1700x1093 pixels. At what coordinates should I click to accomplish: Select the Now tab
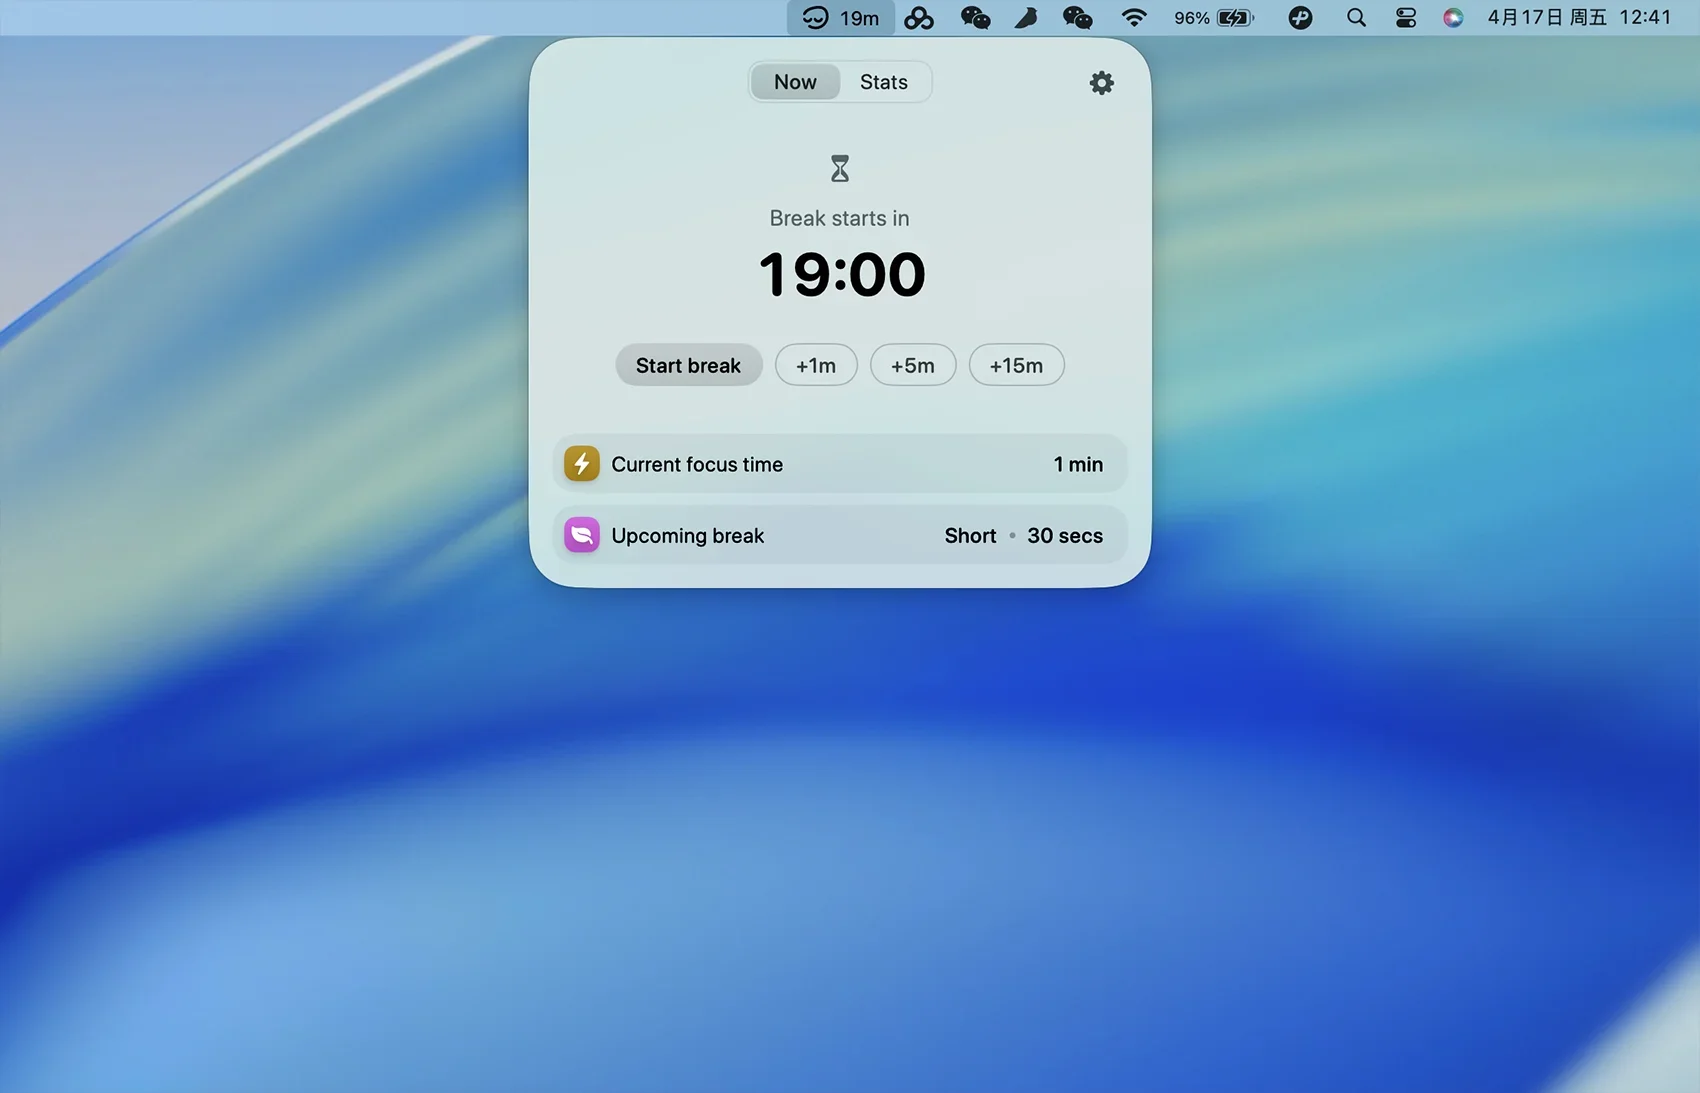795,82
